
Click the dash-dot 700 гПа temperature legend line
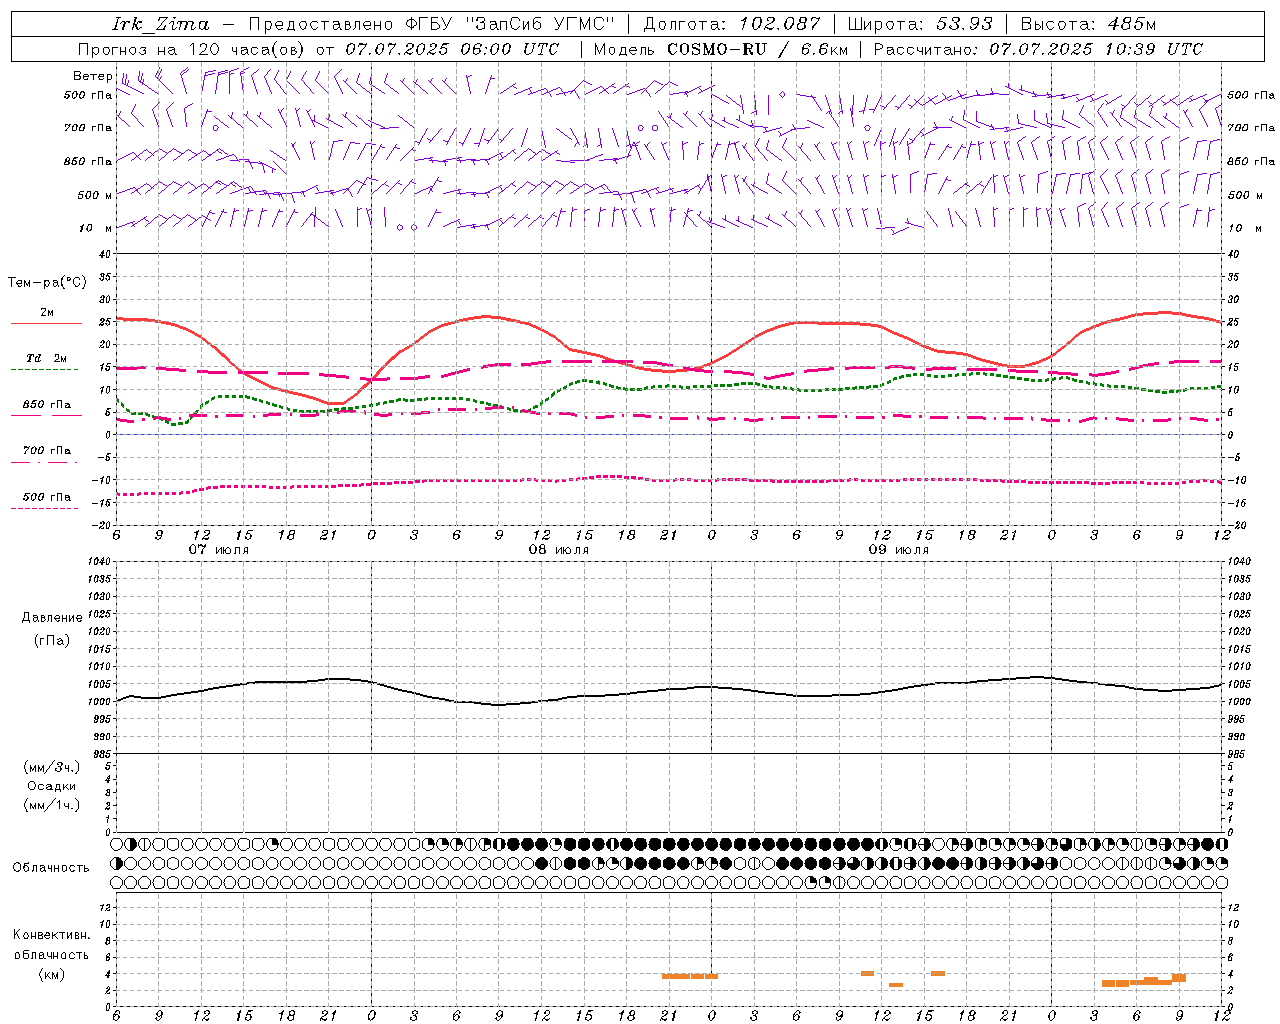click(44, 462)
